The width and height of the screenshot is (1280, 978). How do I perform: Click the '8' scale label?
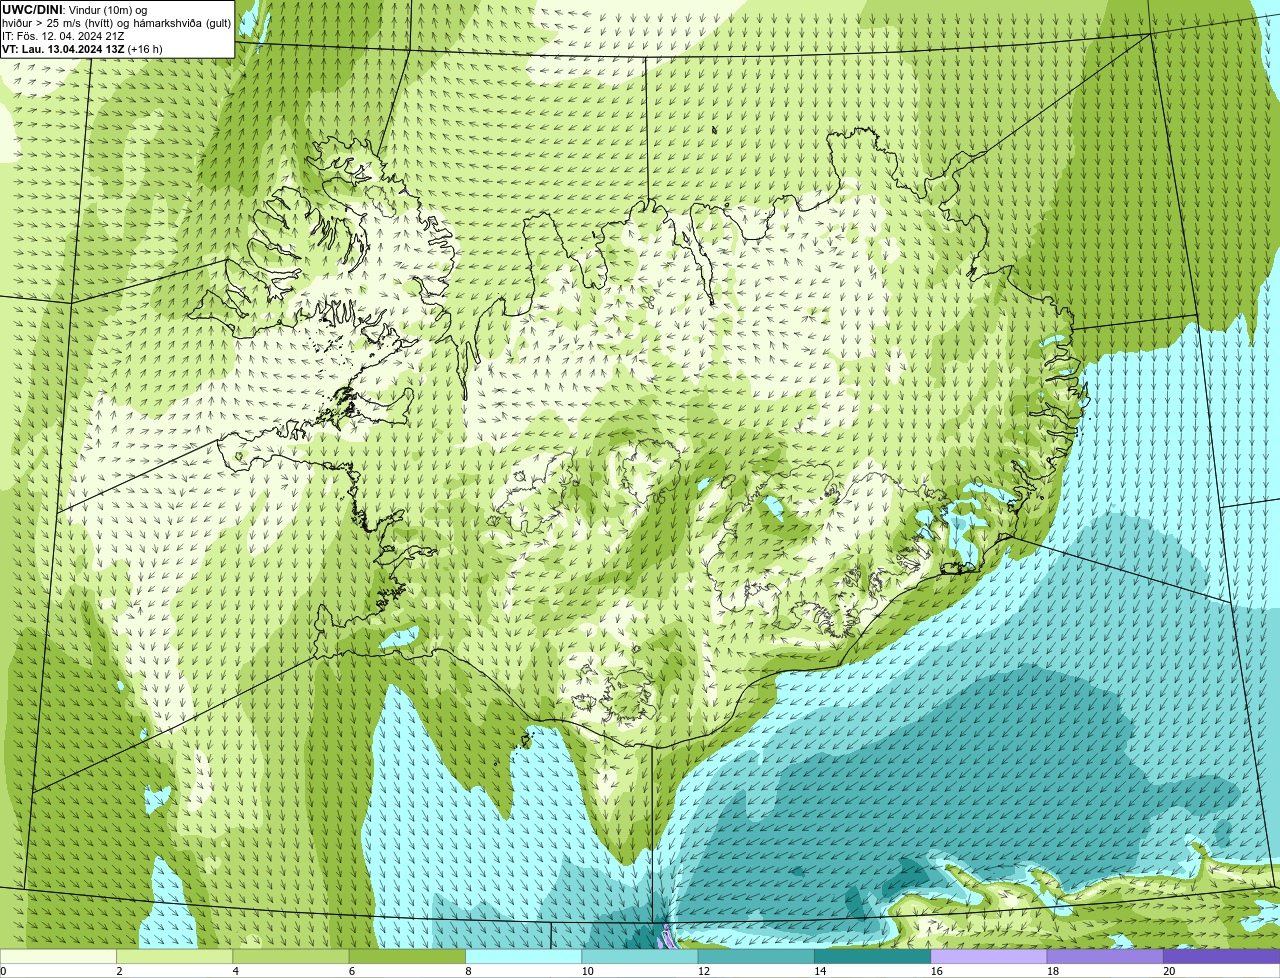(x=468, y=971)
